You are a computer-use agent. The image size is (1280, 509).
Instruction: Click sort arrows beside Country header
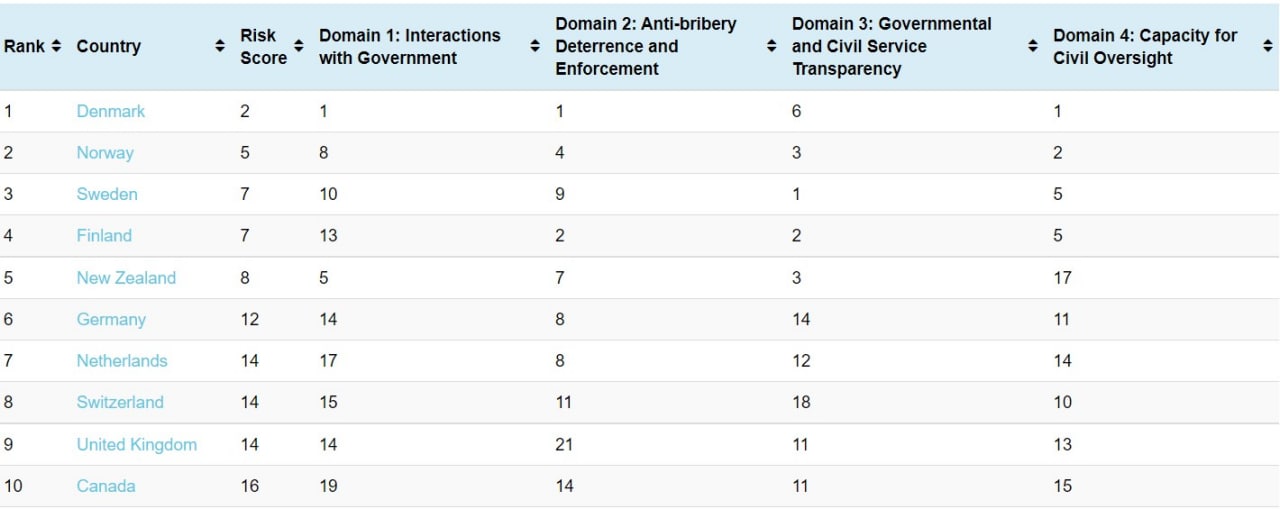click(220, 46)
